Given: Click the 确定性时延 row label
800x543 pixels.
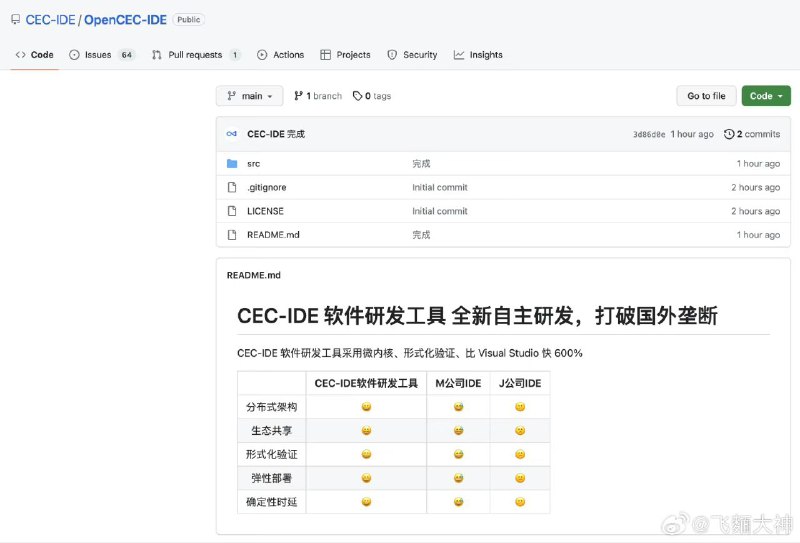Looking at the screenshot, I should coord(271,502).
